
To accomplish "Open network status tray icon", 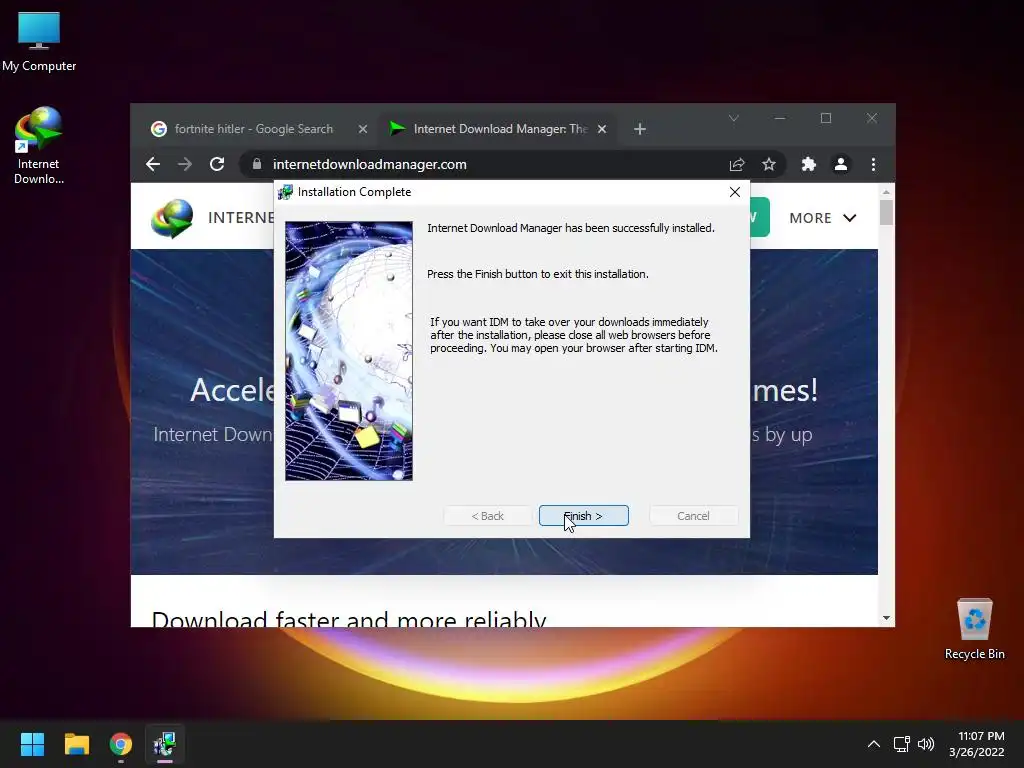I will [x=902, y=744].
